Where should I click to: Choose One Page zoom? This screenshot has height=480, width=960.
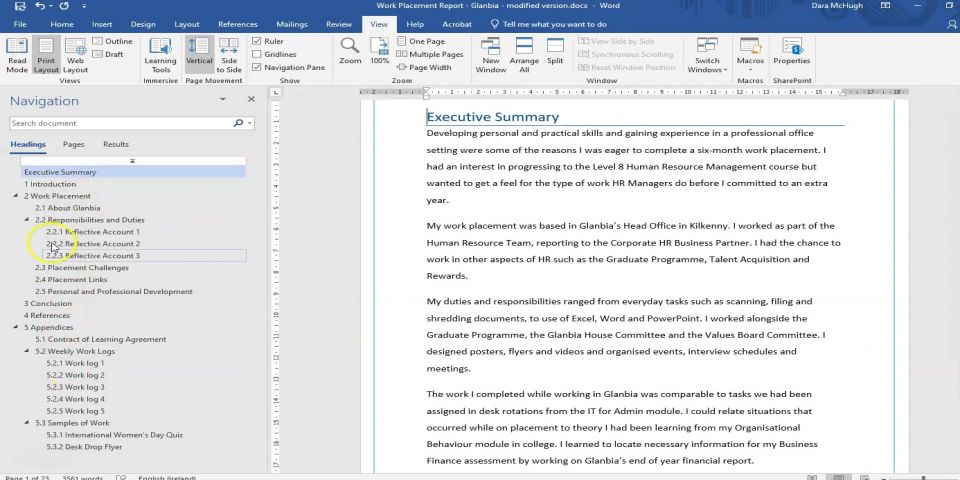(421, 41)
